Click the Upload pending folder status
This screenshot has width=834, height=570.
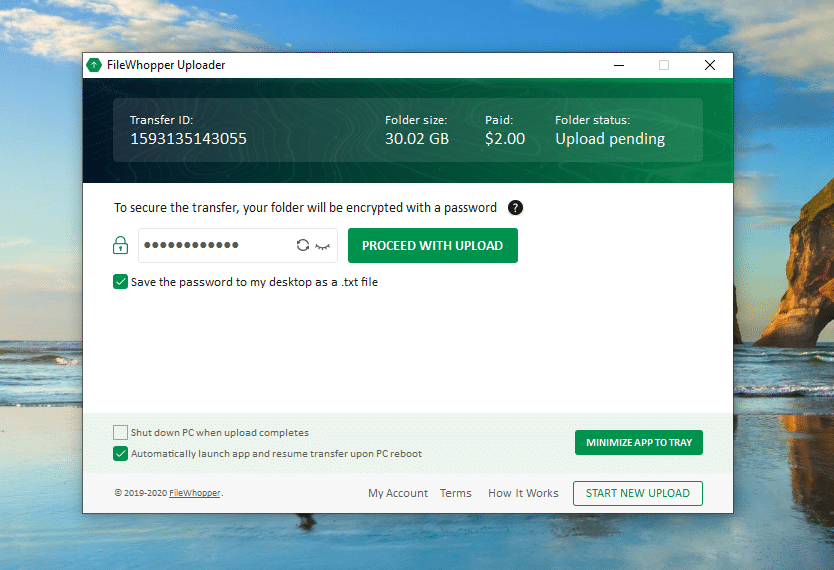[610, 139]
